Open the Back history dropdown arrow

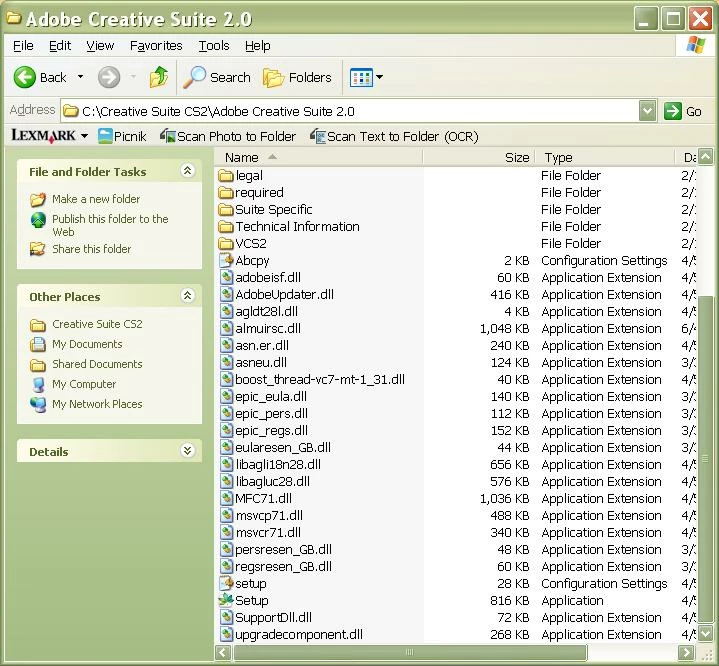tap(80, 77)
